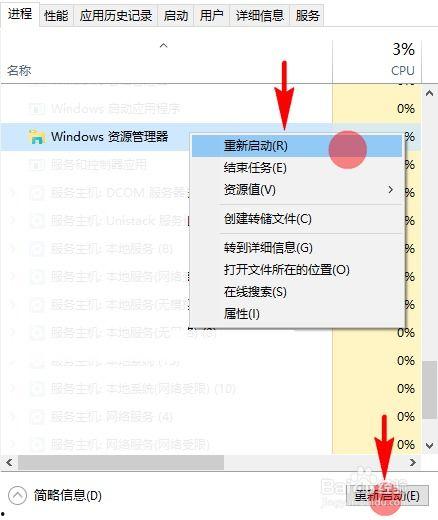Click the scroll down arrow of the vertical scrollbar

coord(429,445)
